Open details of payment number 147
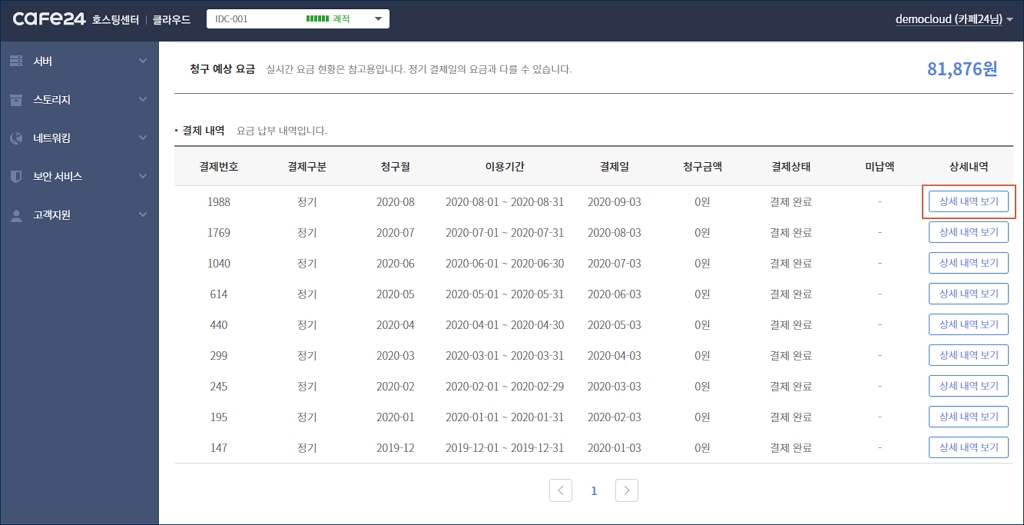Screen dimensions: 1024x525 coord(968,447)
